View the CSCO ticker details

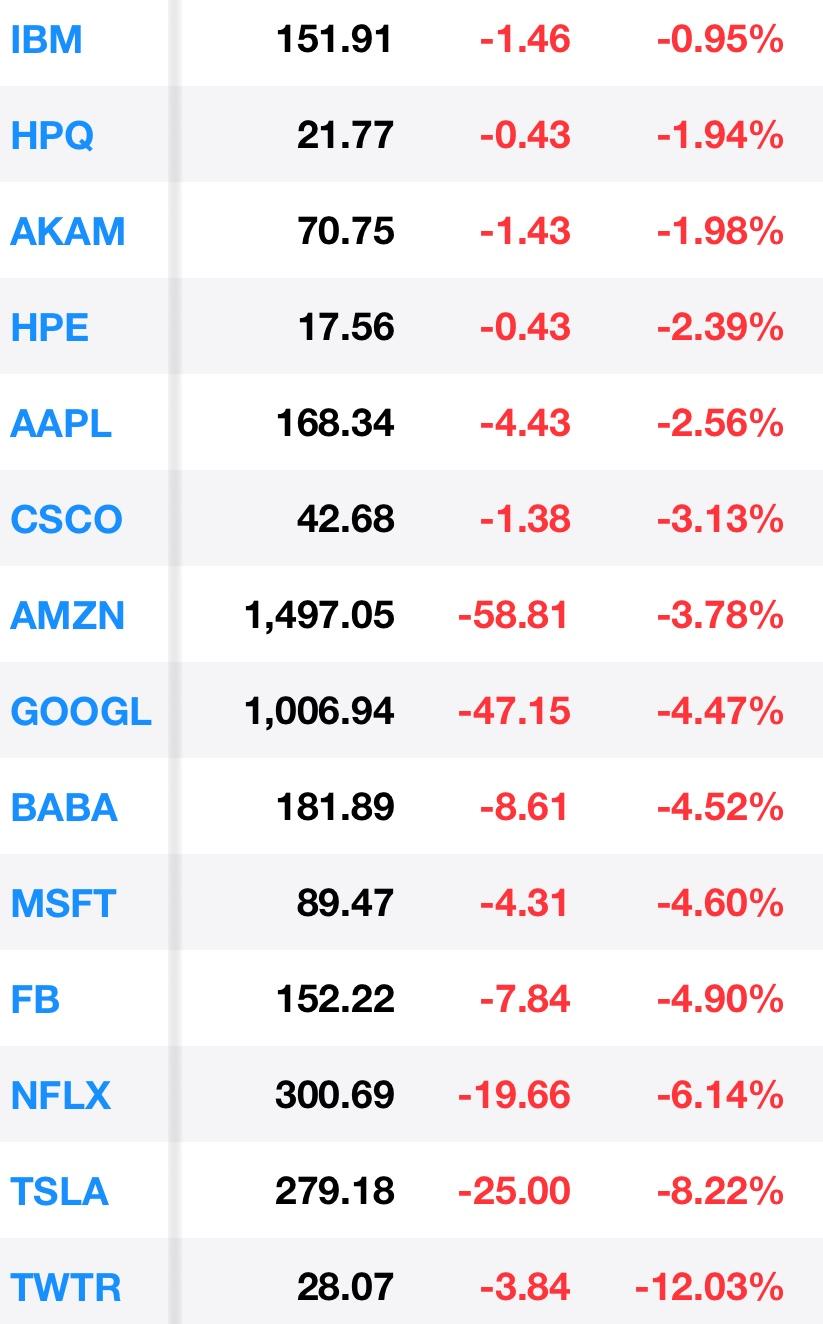pyautogui.click(x=66, y=520)
